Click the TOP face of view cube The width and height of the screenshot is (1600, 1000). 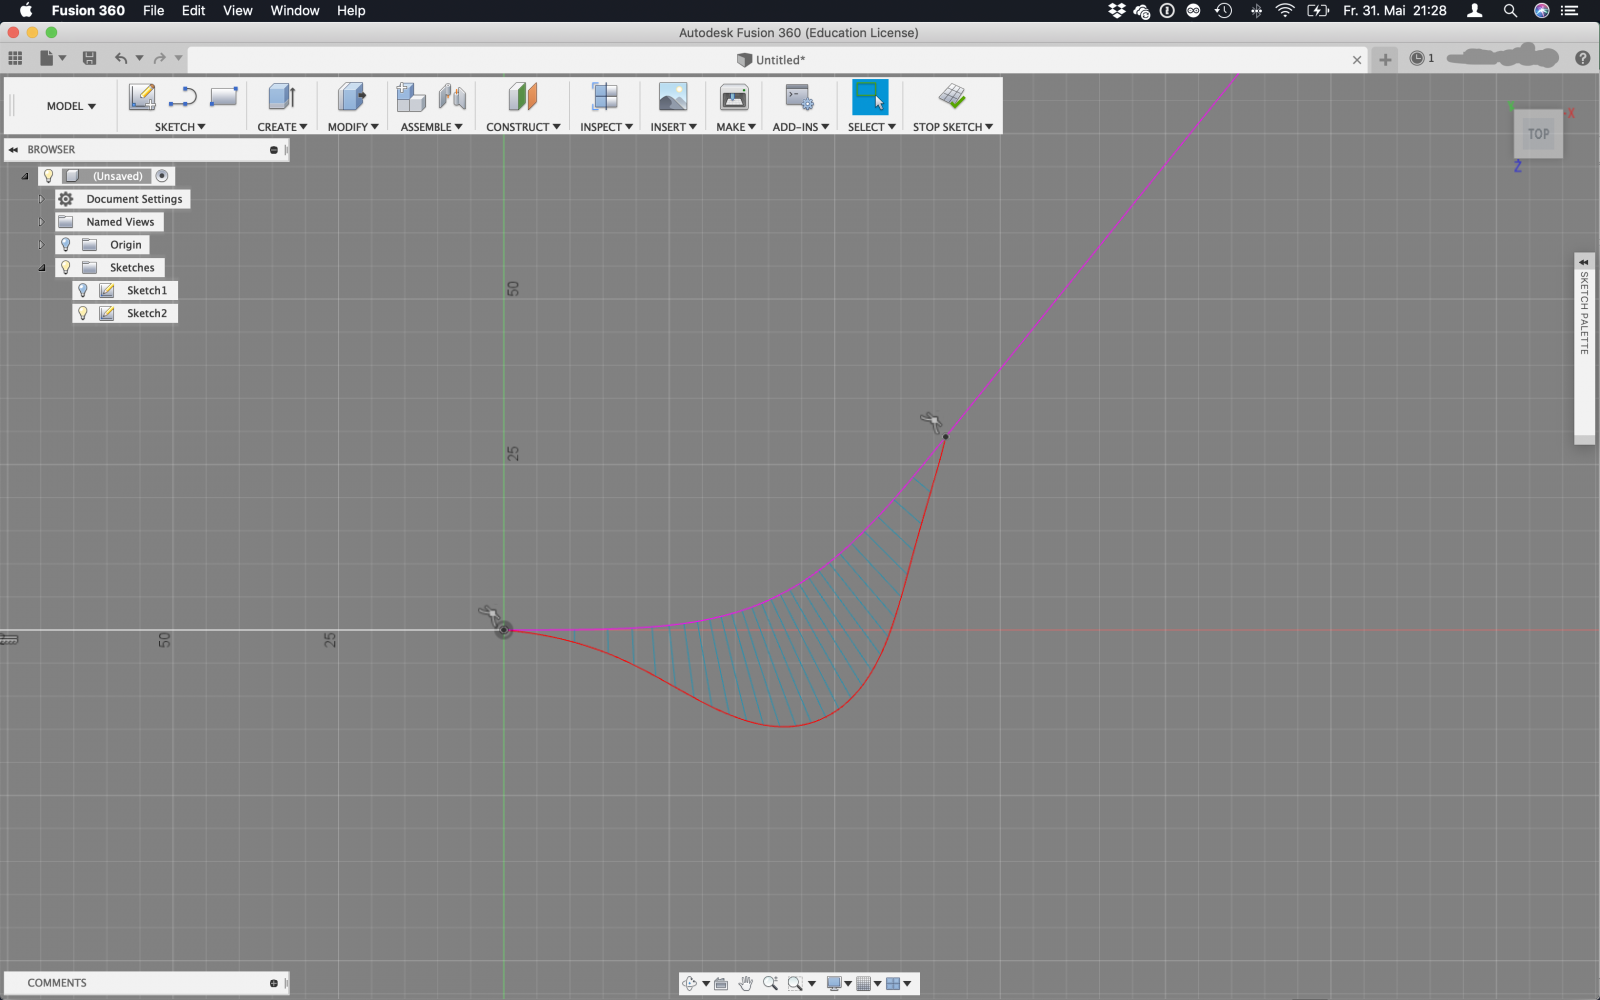(1538, 134)
